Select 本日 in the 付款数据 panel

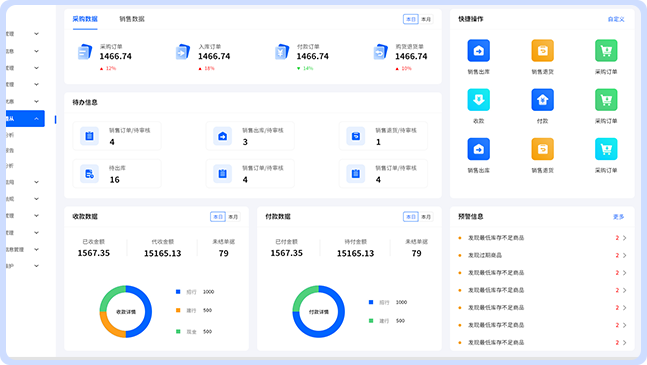(x=411, y=217)
